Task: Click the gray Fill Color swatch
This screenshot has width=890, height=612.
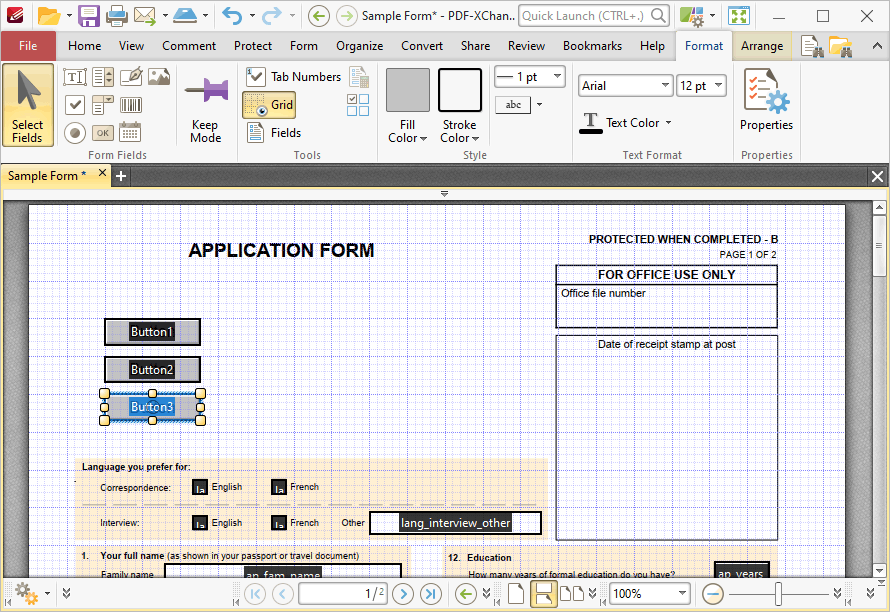Action: pos(408,90)
